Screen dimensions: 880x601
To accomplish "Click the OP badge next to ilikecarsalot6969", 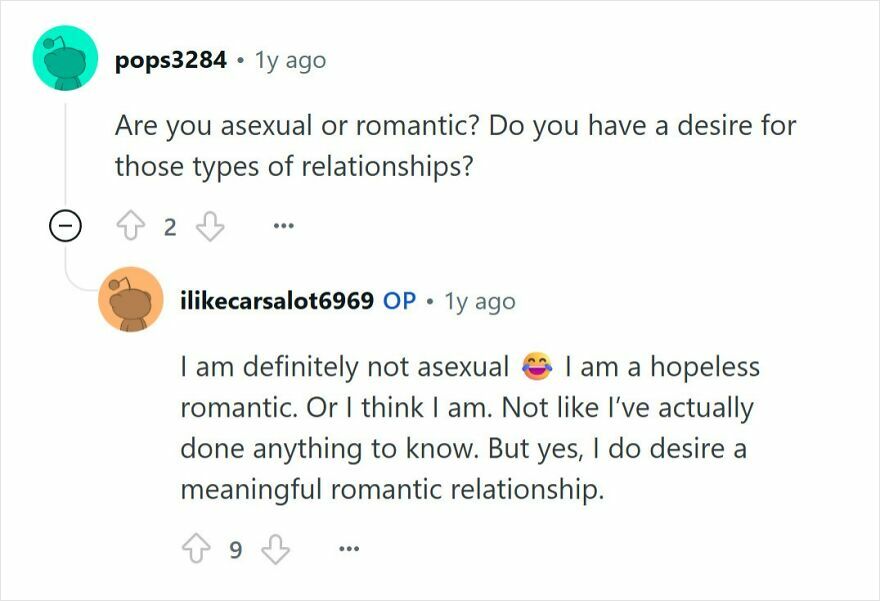I will pyautogui.click(x=398, y=300).
